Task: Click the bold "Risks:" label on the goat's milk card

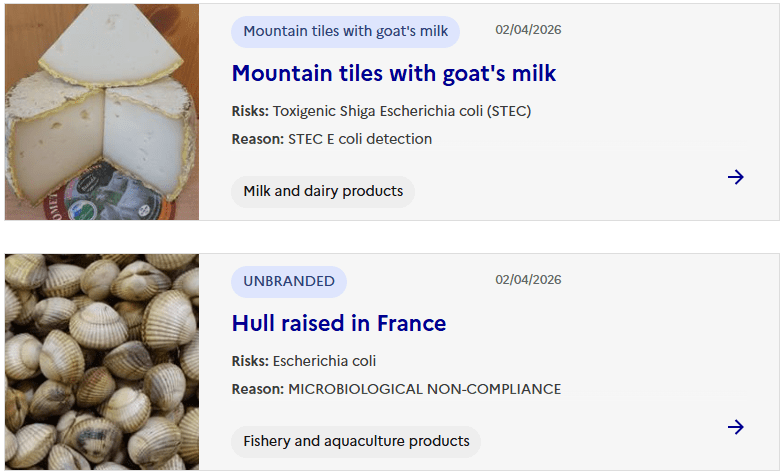Action: click(x=250, y=111)
